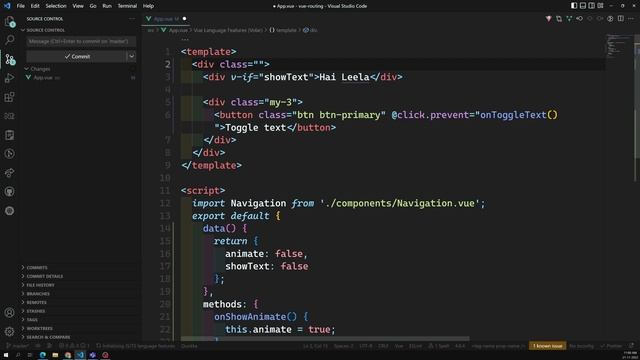Click the master branch status bar item
The image size is (640, 360).
point(17,346)
